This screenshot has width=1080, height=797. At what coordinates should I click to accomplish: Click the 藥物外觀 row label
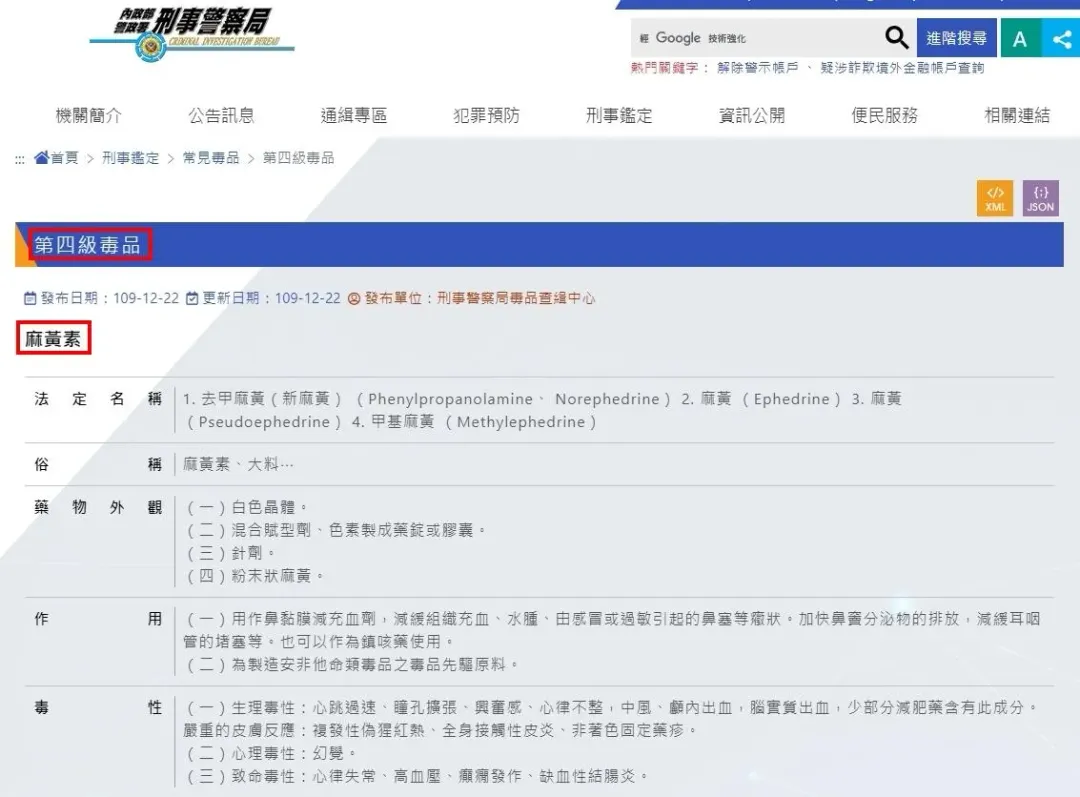coord(98,508)
